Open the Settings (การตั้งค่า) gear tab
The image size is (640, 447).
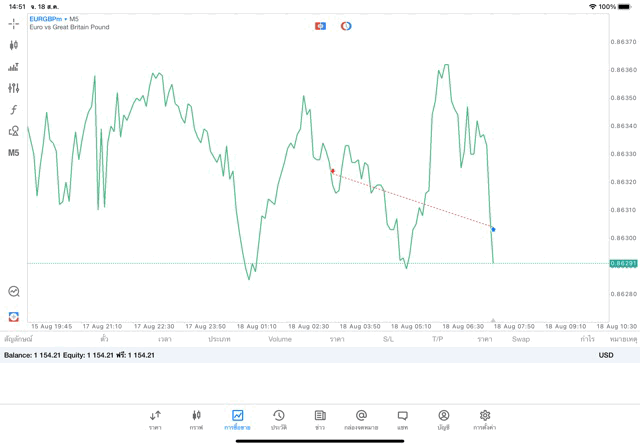coord(485,419)
